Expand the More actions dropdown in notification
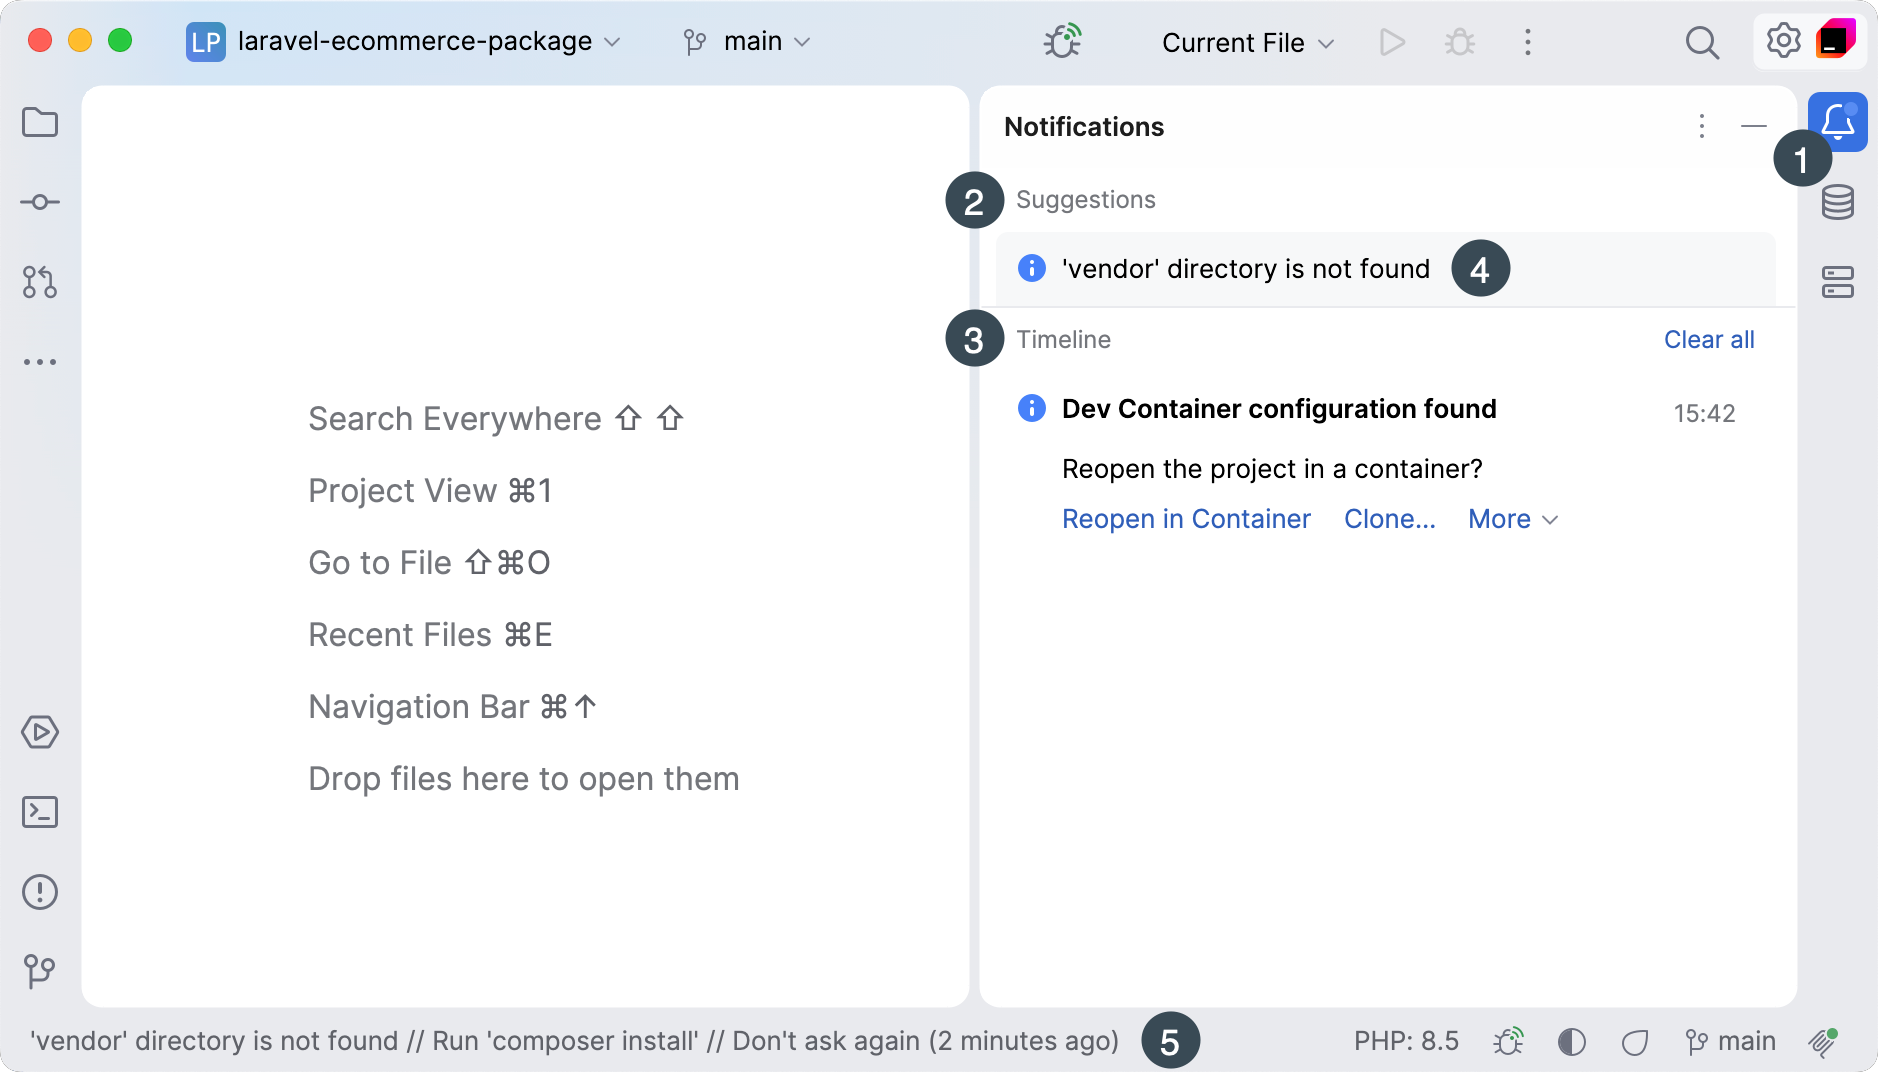1878x1072 pixels. click(1513, 519)
